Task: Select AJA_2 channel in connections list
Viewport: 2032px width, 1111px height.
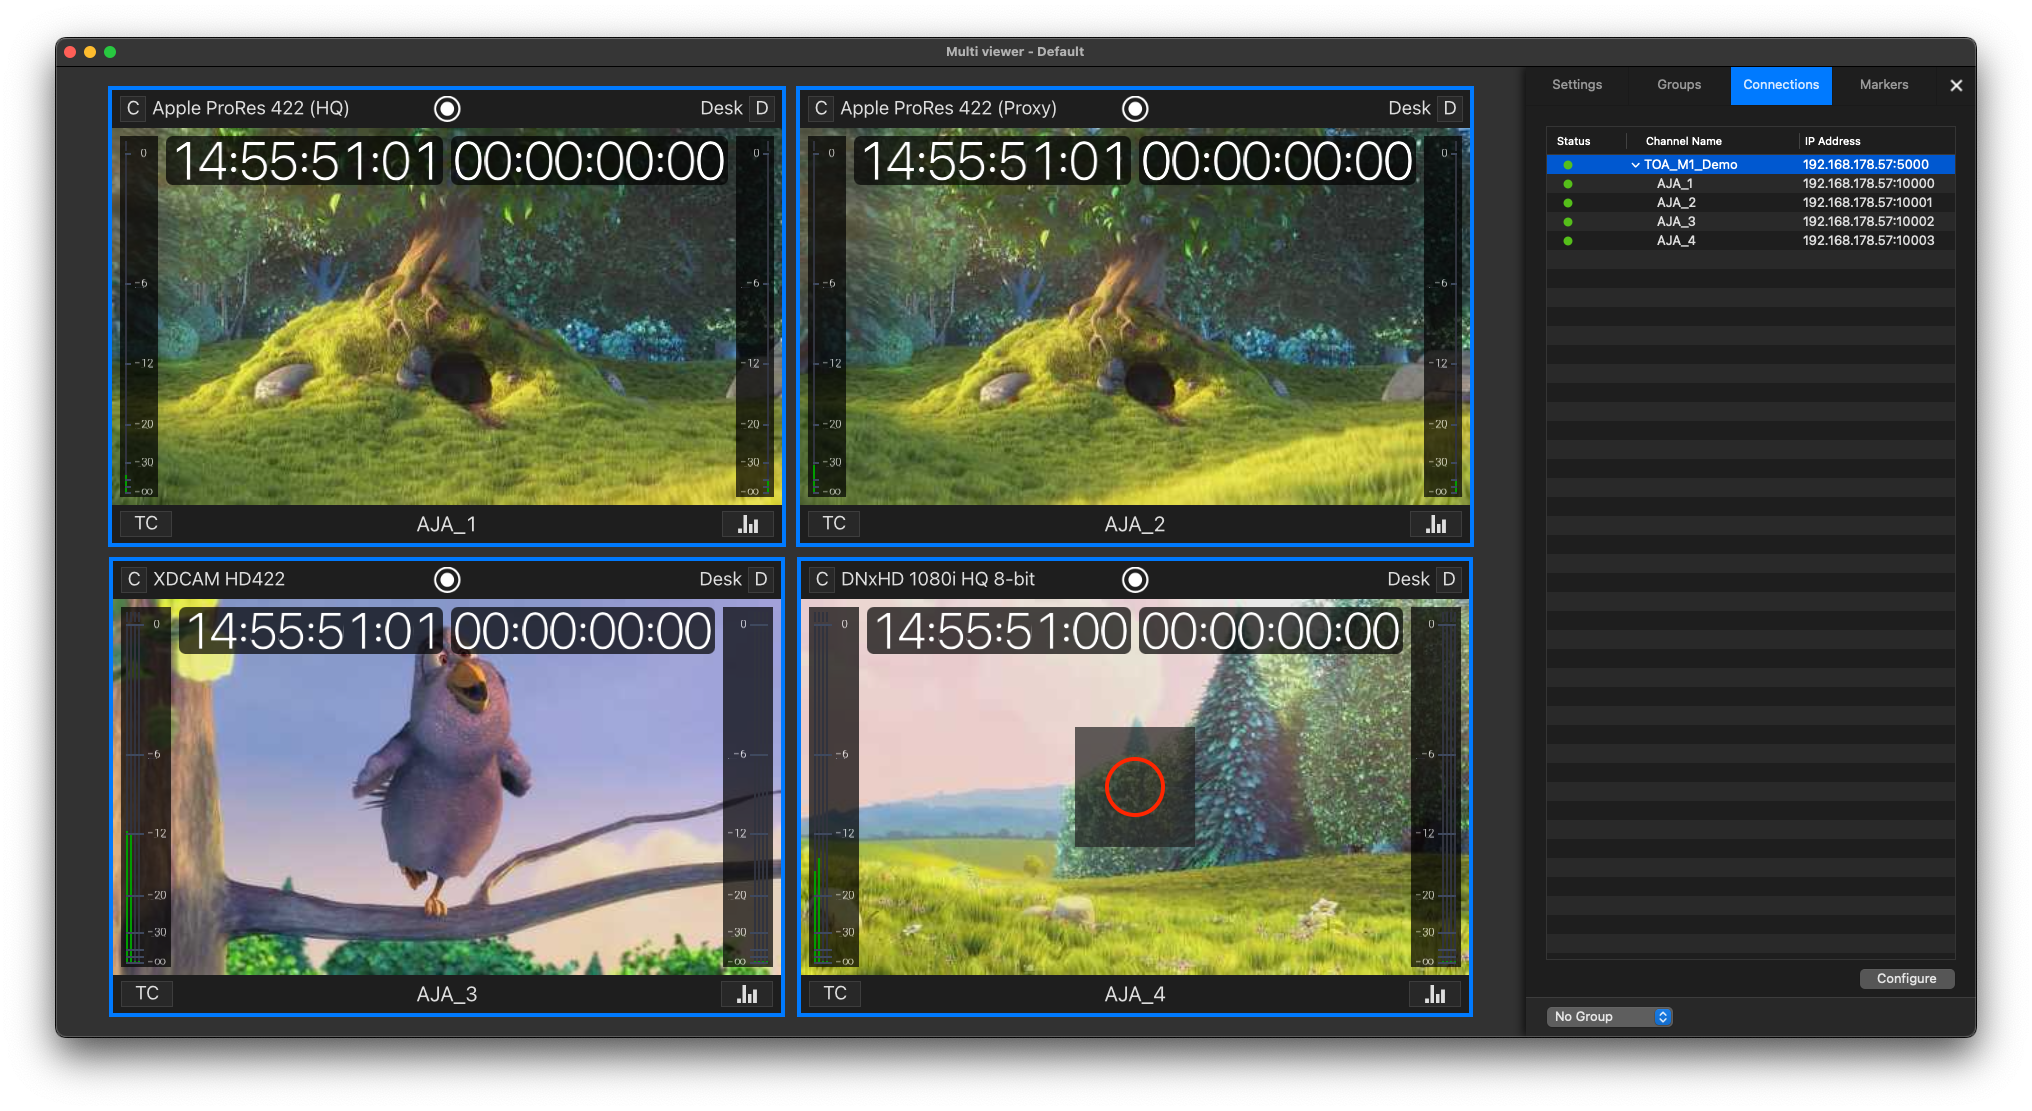Action: (x=1750, y=203)
